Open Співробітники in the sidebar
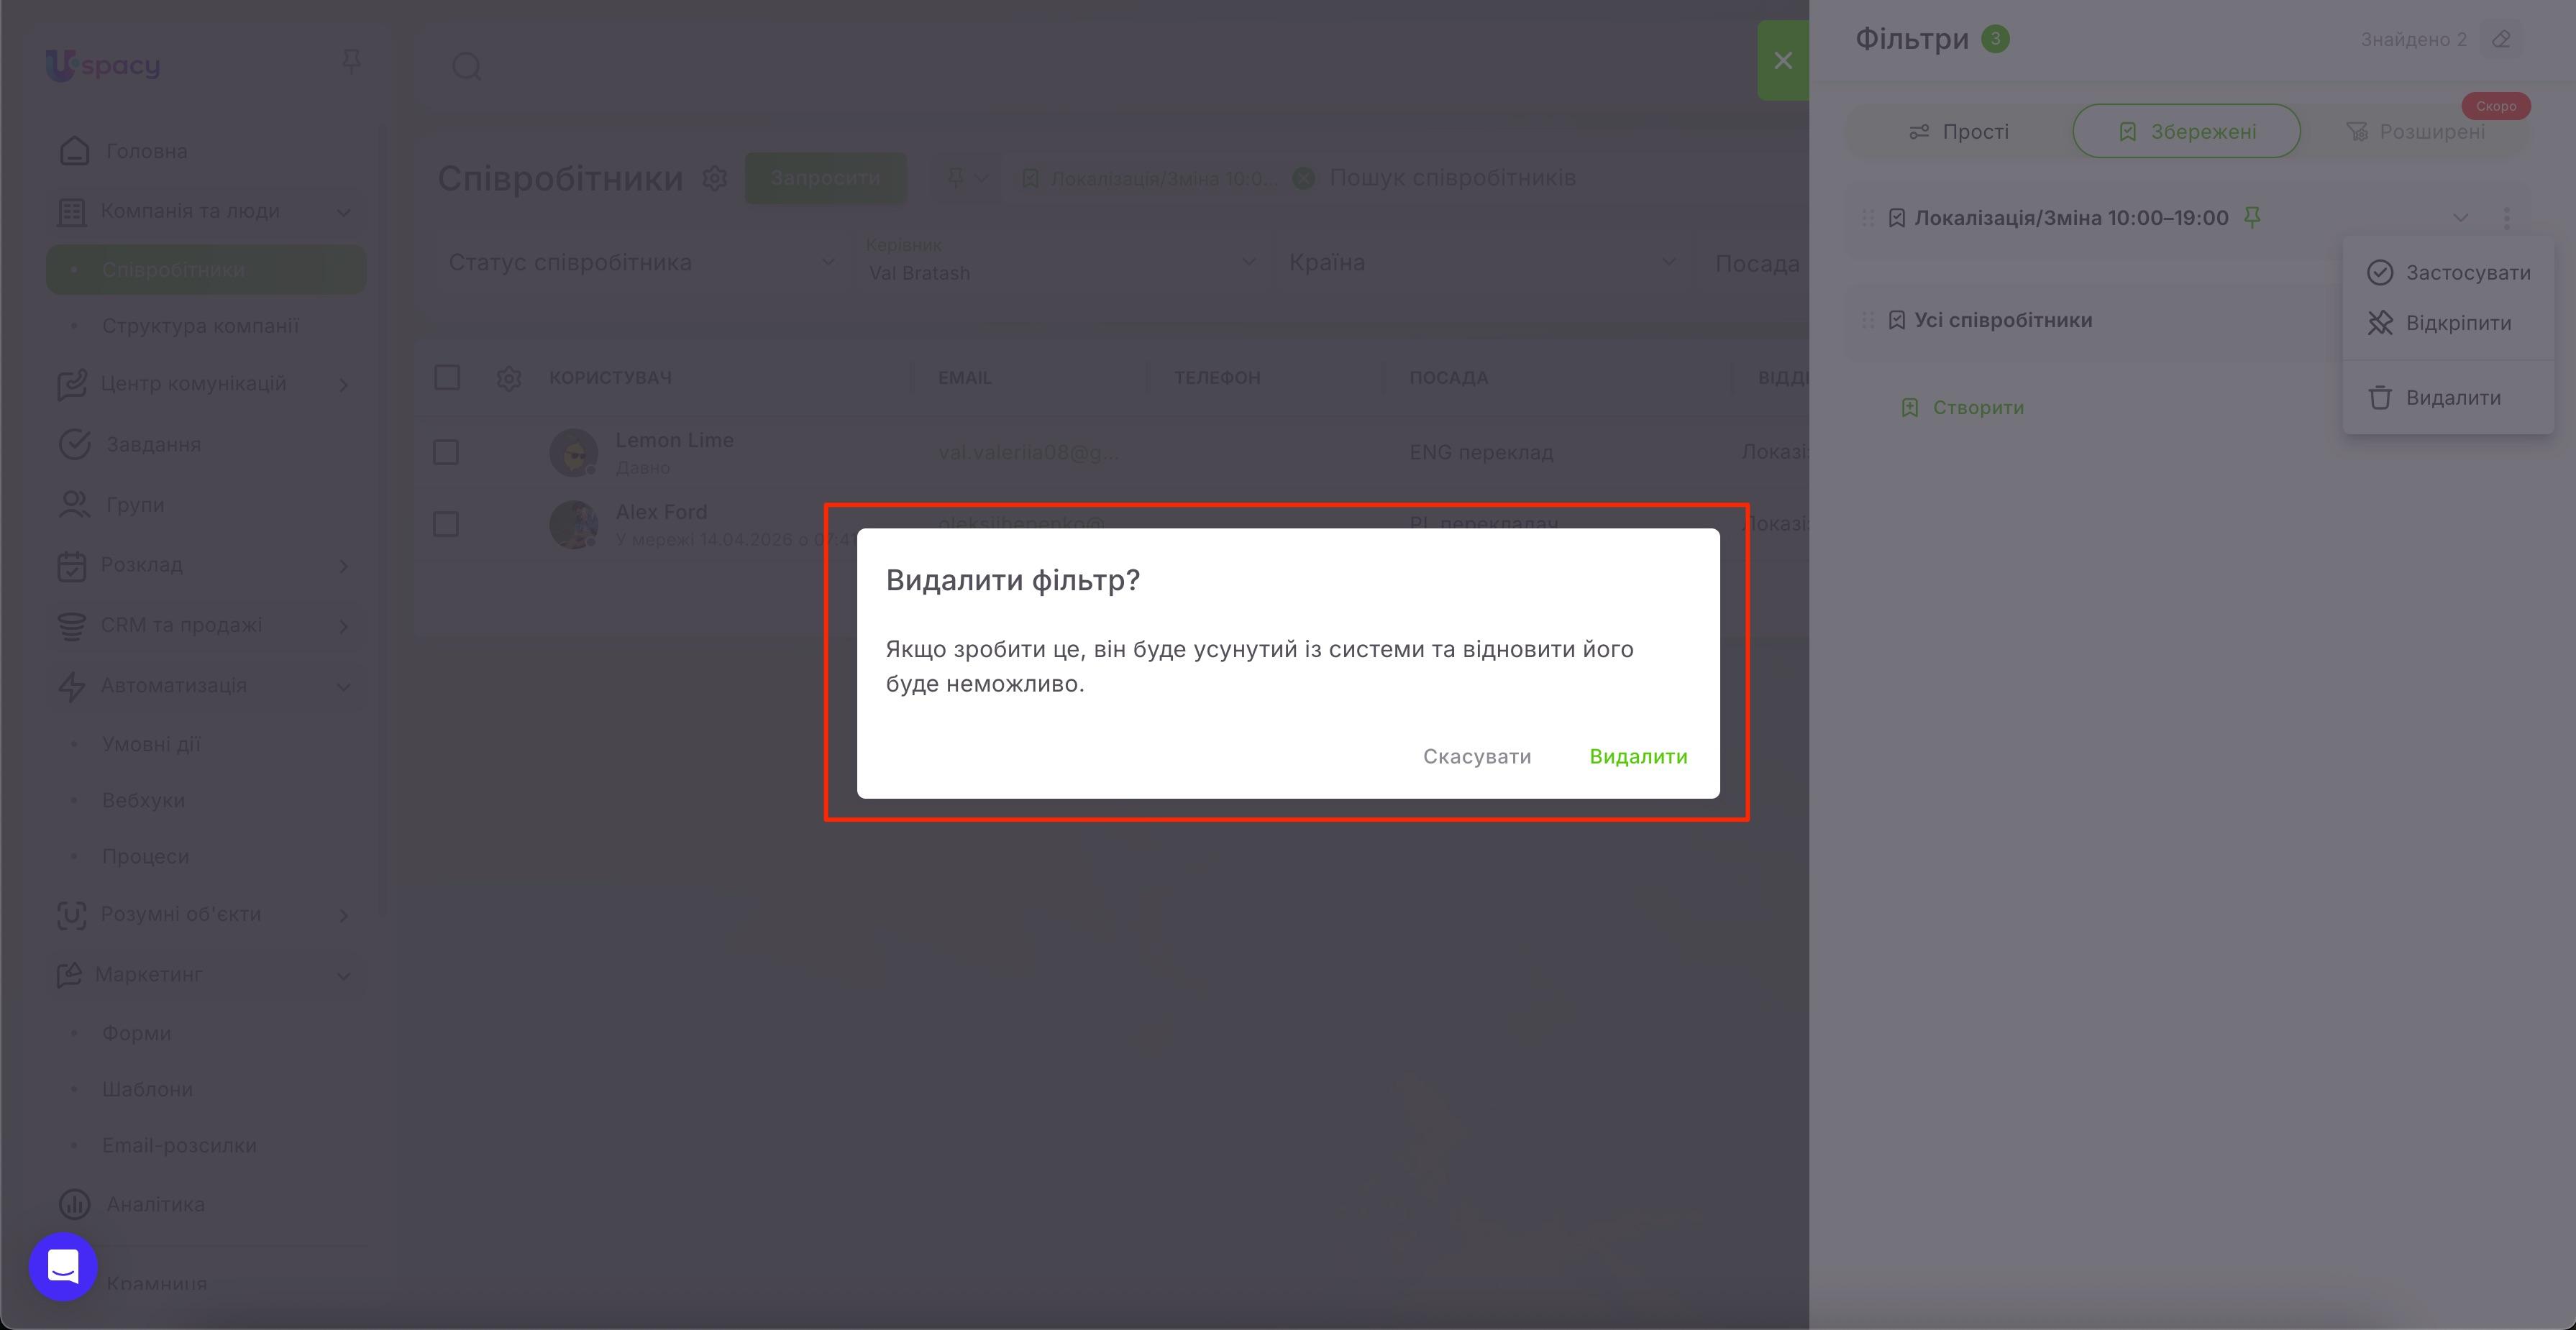Image resolution: width=2576 pixels, height=1330 pixels. pos(206,270)
